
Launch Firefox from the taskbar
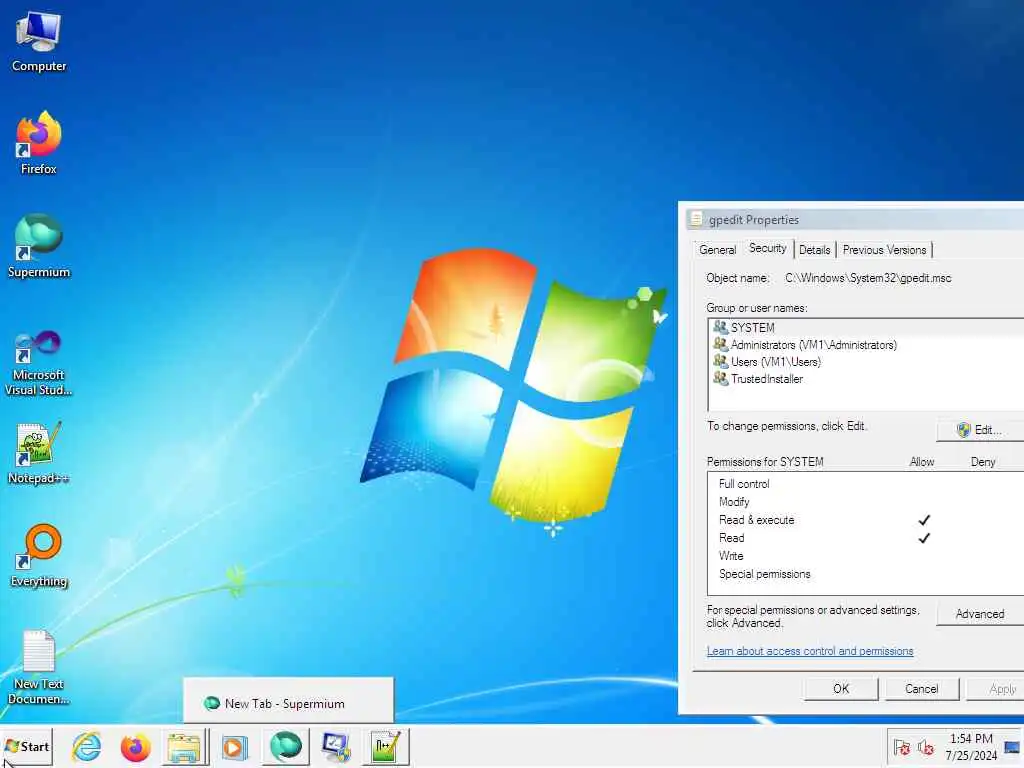click(135, 746)
